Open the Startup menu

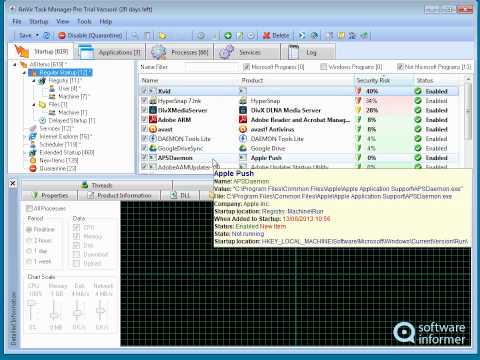click(x=39, y=22)
